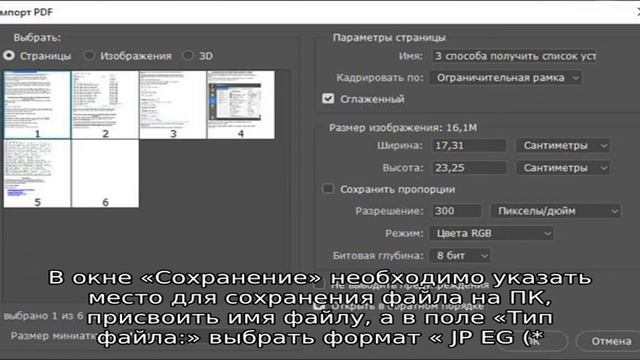
Task: Select the 3D radio button
Action: click(188, 56)
